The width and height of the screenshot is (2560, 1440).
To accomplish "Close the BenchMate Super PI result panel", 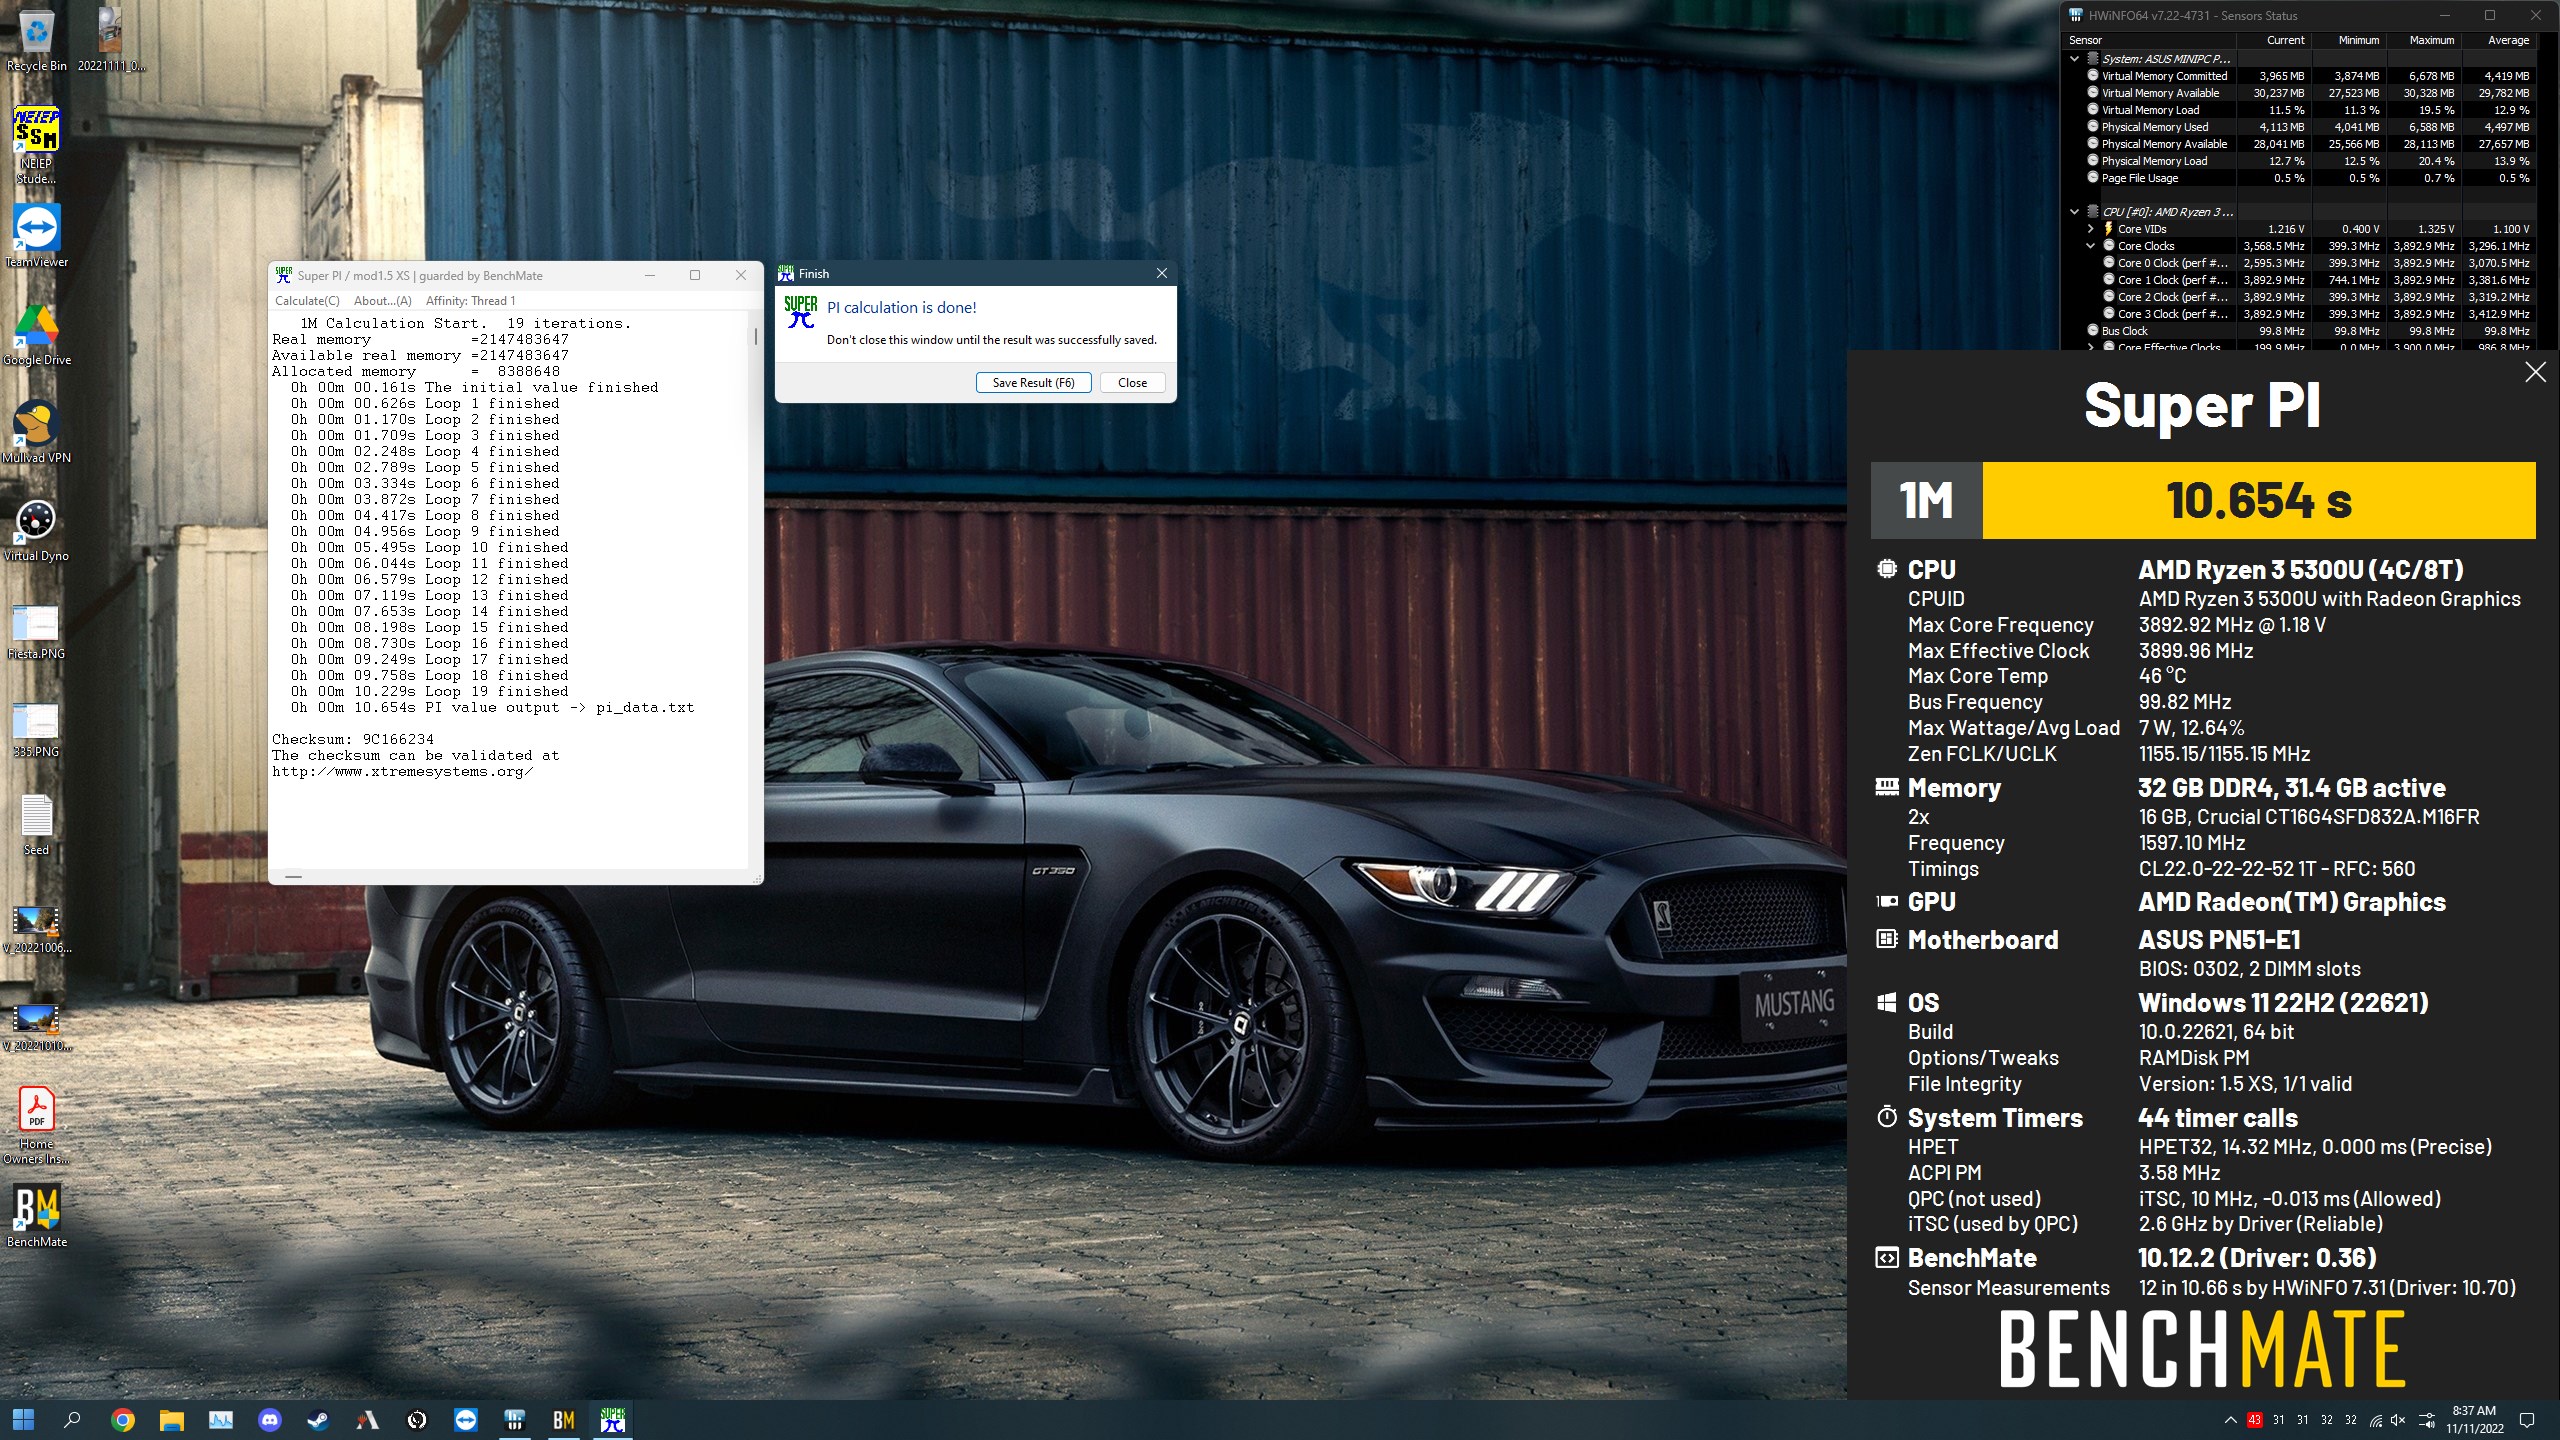I will click(2535, 372).
